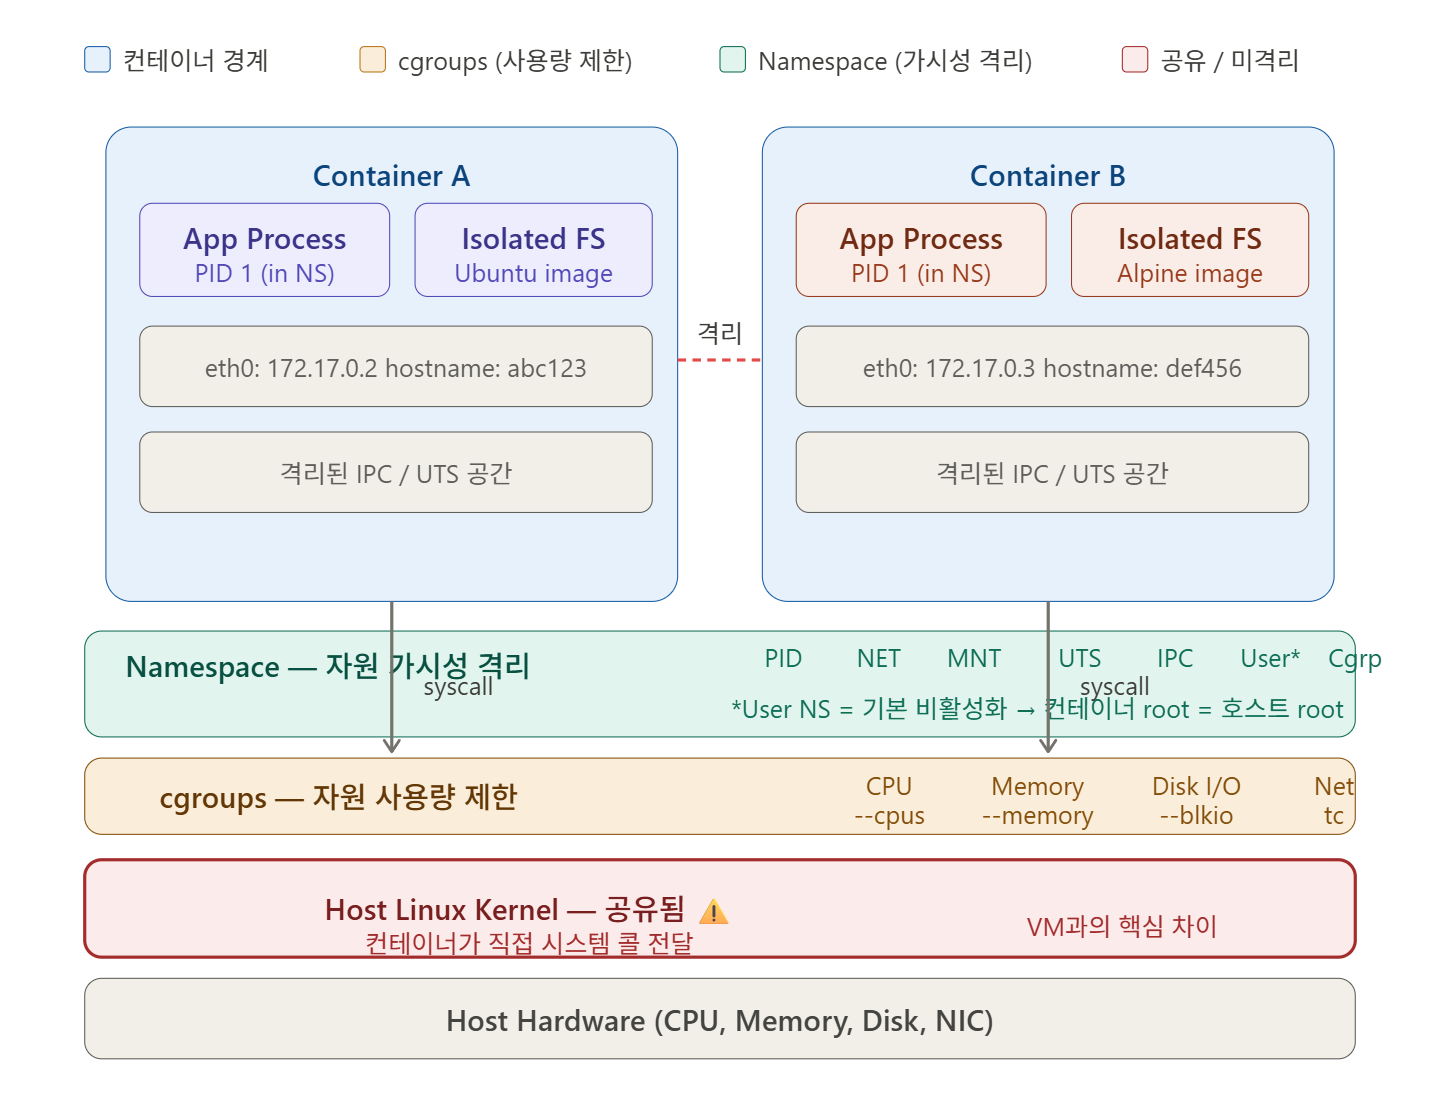Viewport: 1440px width, 1102px height.
Task: Click the 컨테이너 경계 legend label
Action: click(x=195, y=60)
